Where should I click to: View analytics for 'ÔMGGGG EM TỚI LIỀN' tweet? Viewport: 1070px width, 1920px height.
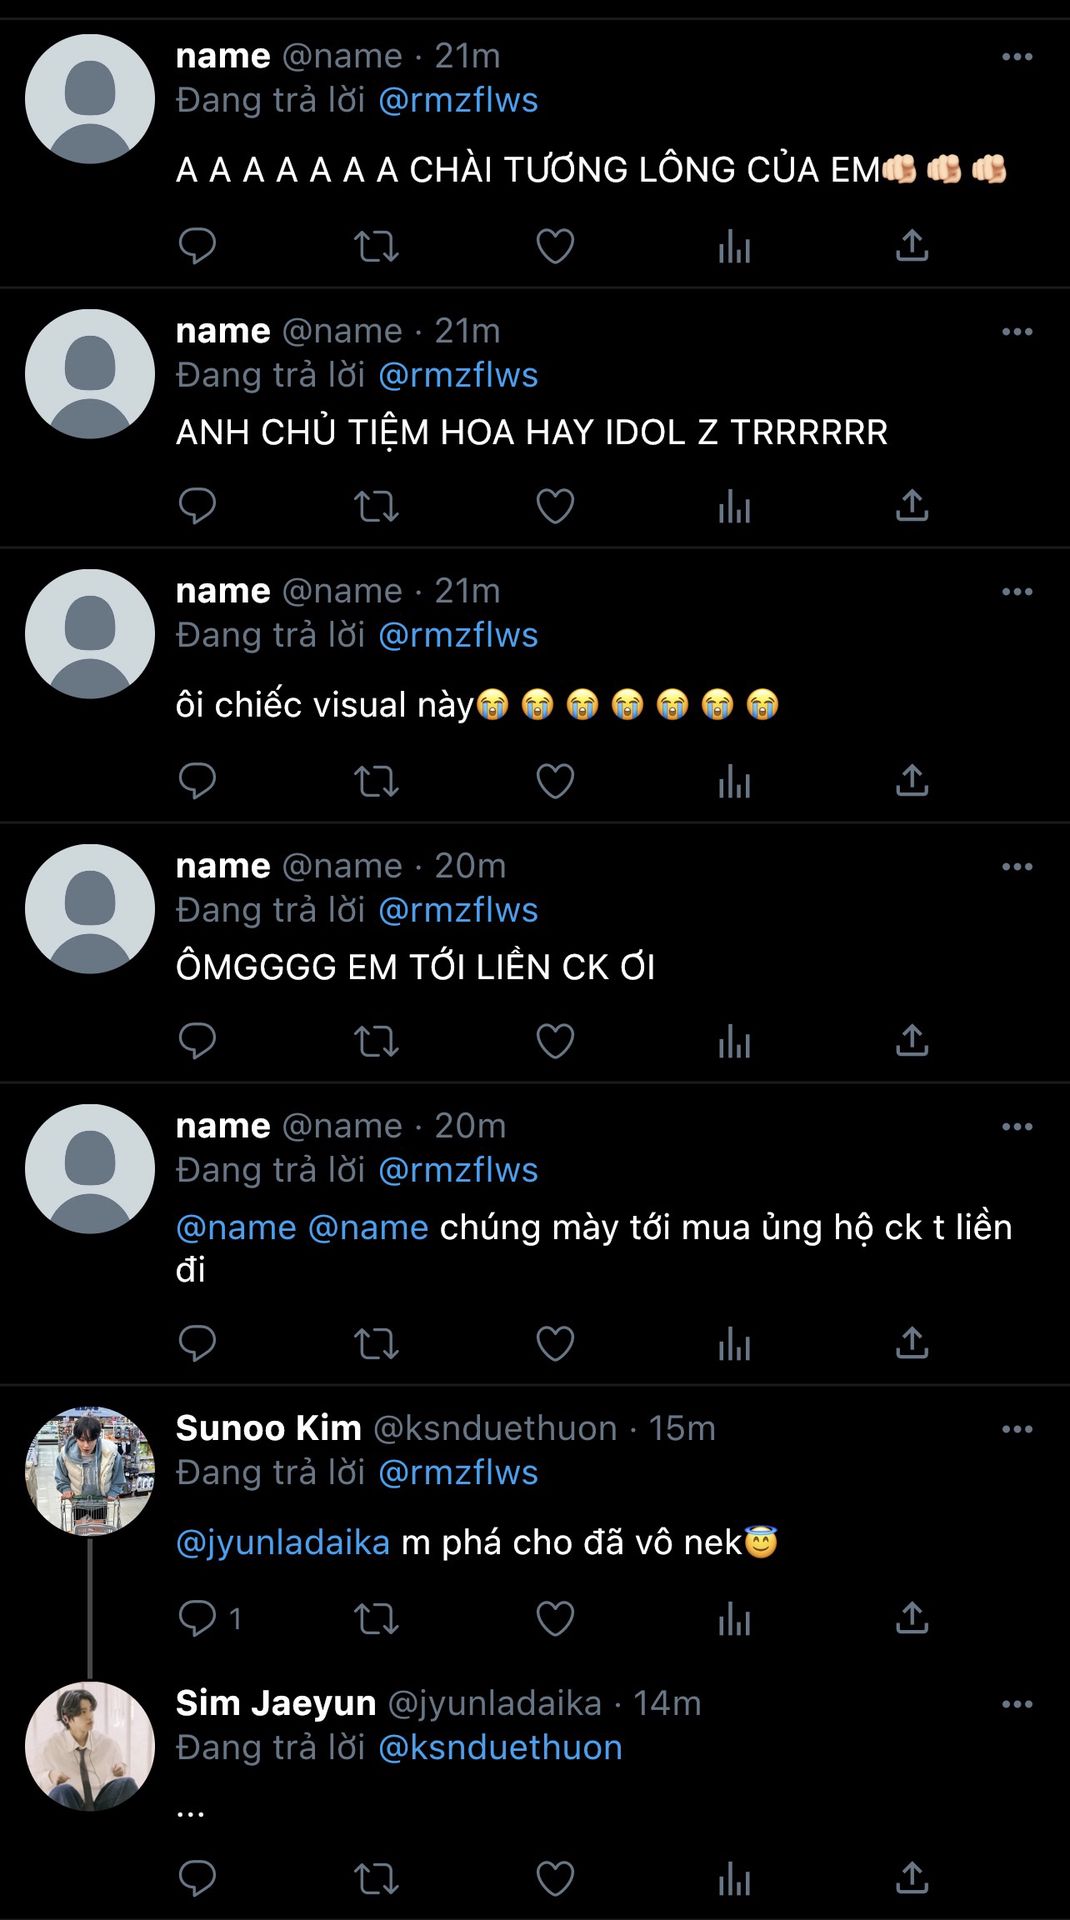[734, 1042]
